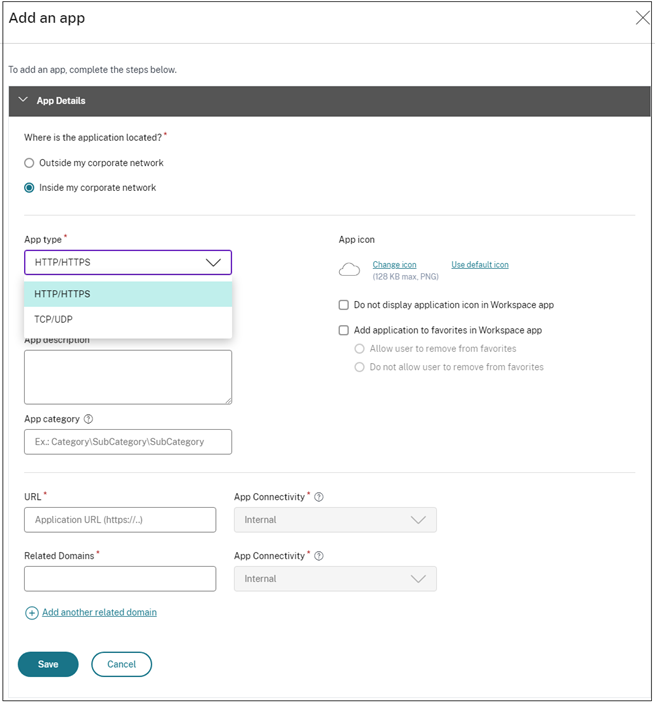Screen dimensions: 655x703
Task: Select Inside my corporate network option
Action: coord(30,187)
